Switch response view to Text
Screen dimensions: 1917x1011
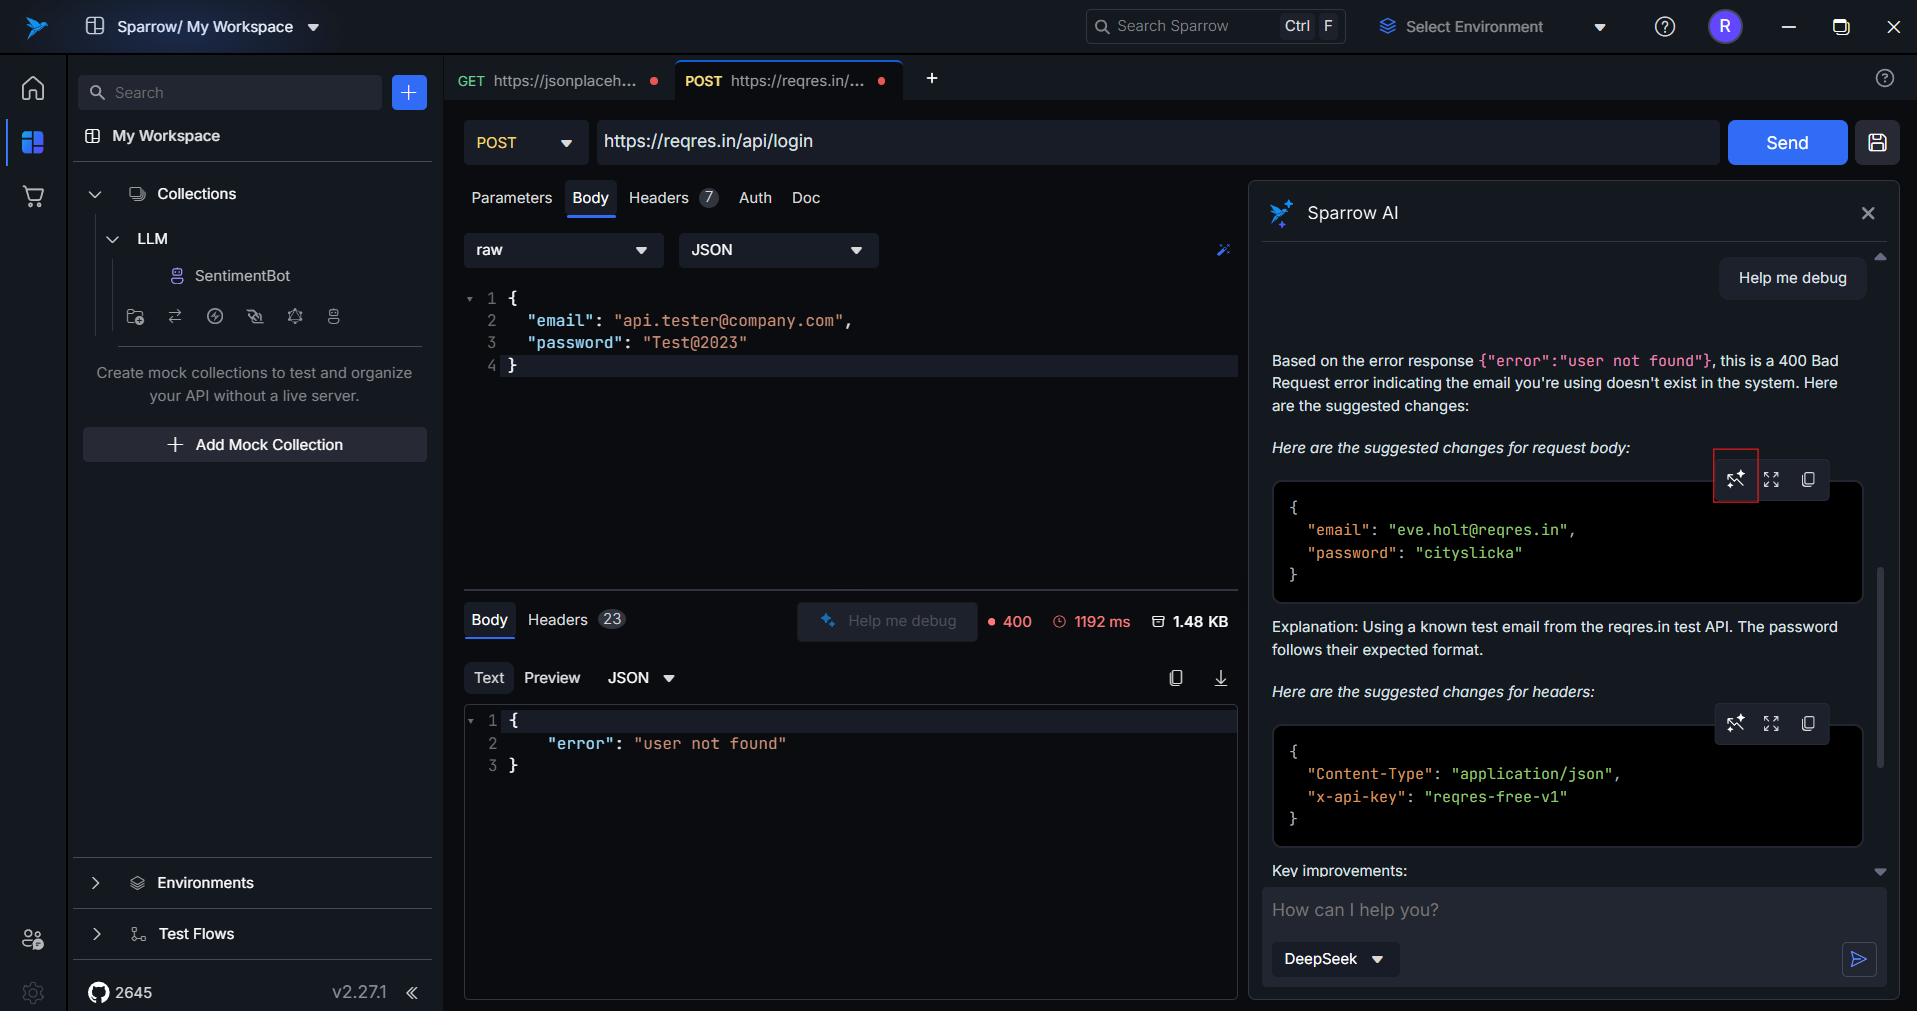(489, 678)
